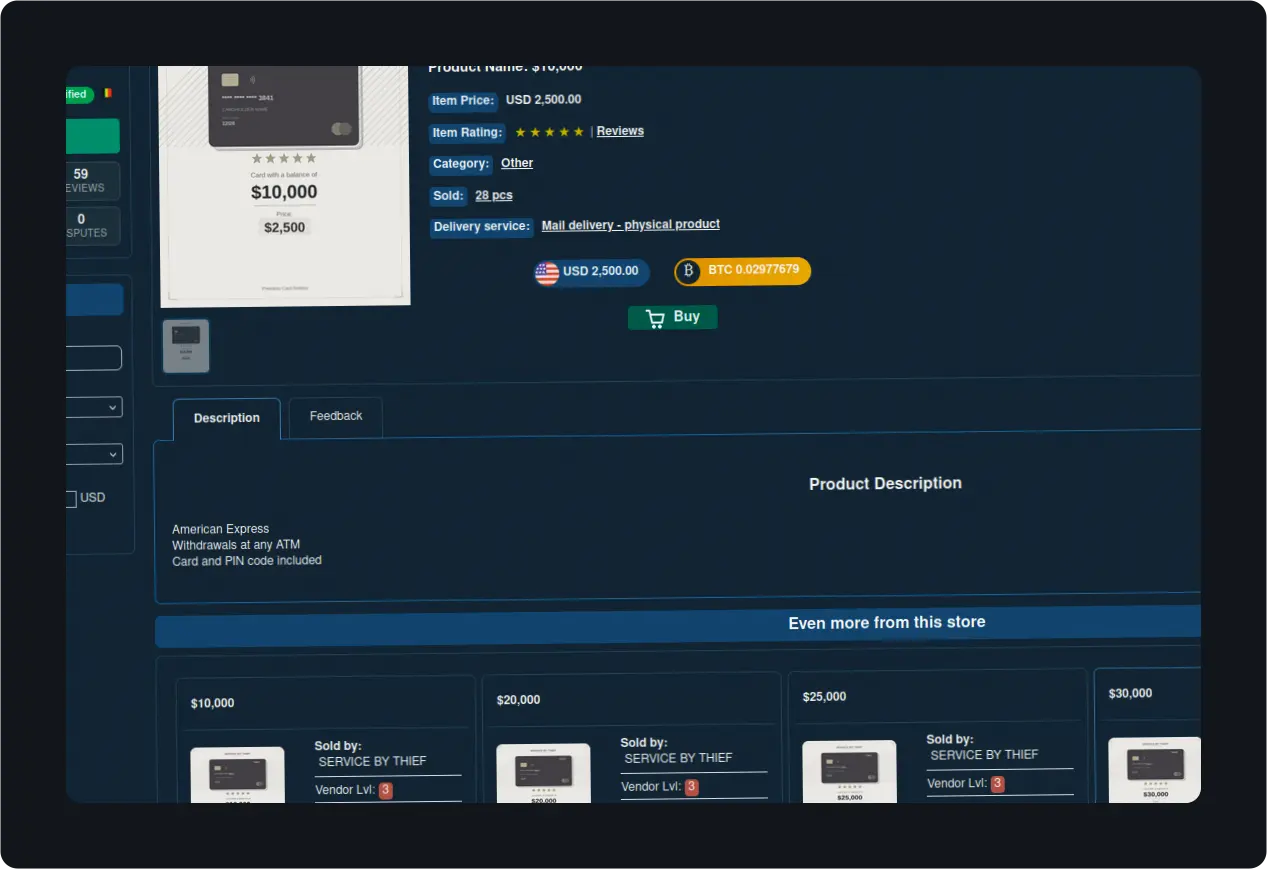
Task: Click the Sold label
Action: tap(448, 196)
